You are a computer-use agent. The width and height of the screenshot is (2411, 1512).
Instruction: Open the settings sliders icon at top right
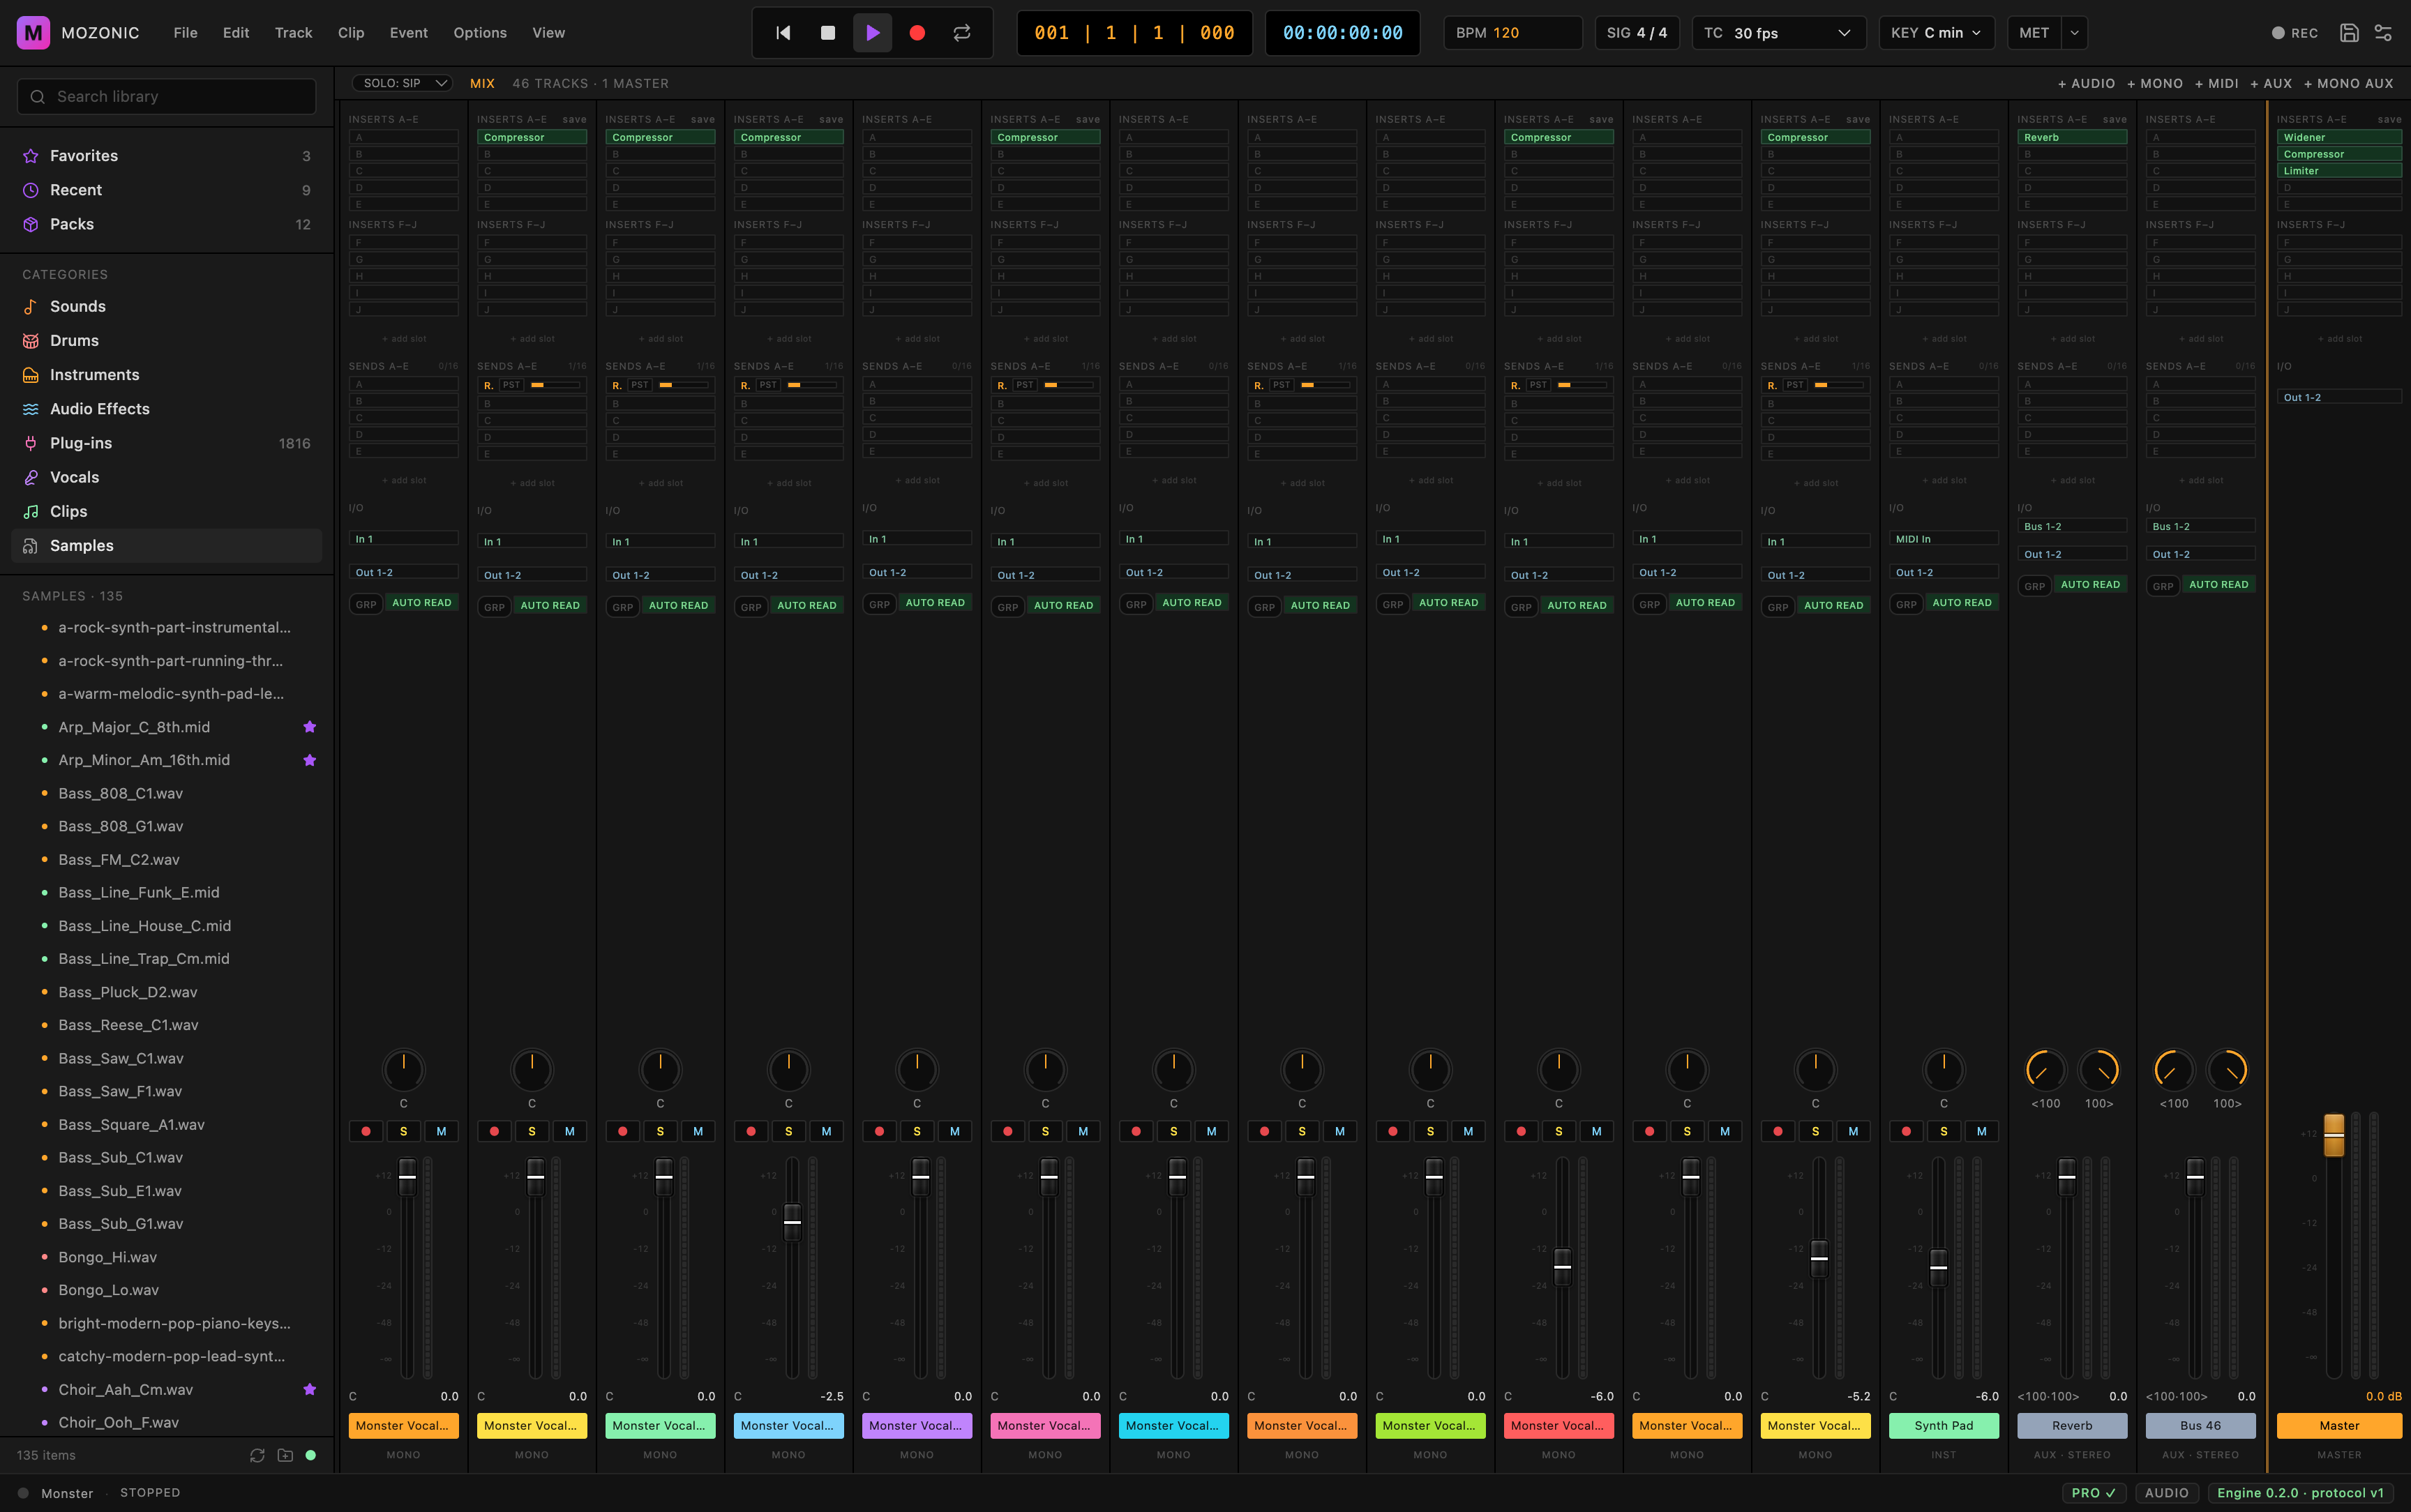pyautogui.click(x=2383, y=33)
